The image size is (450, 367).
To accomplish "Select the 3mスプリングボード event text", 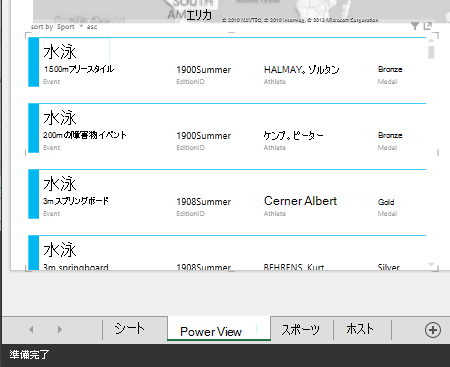I will (x=76, y=201).
